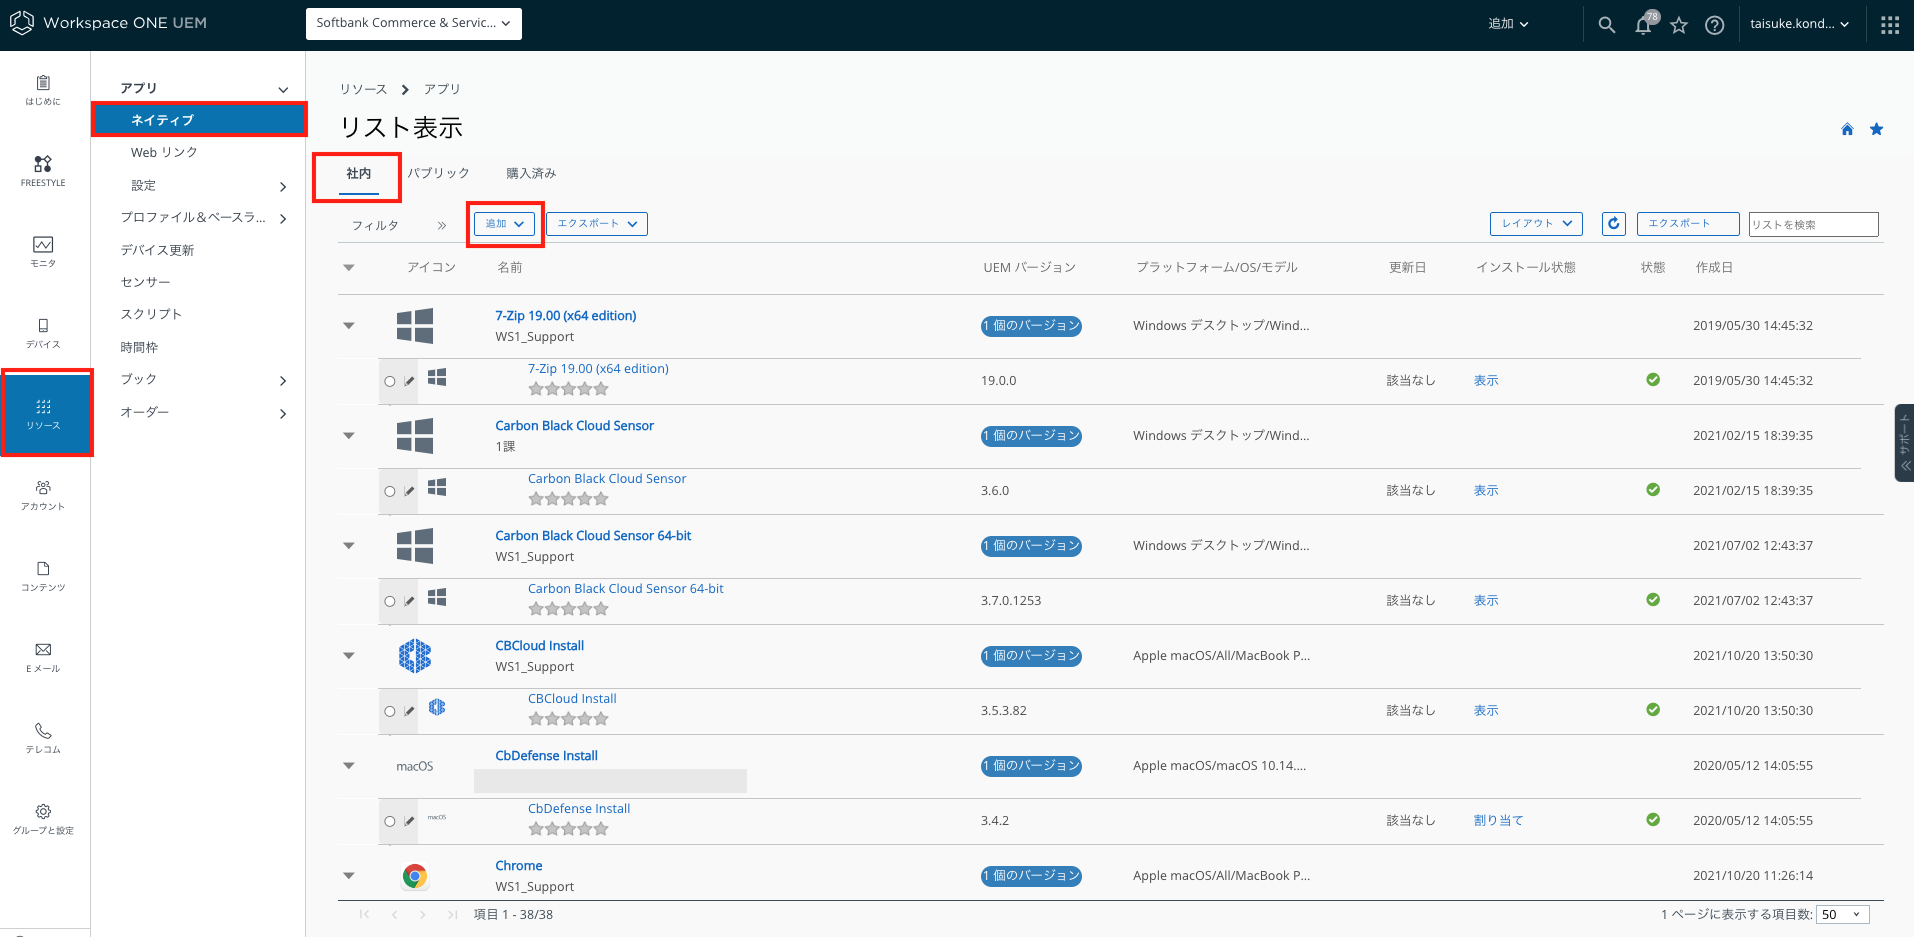Click the blue star bookmark page icon
This screenshot has width=1914, height=937.
[x=1876, y=129]
